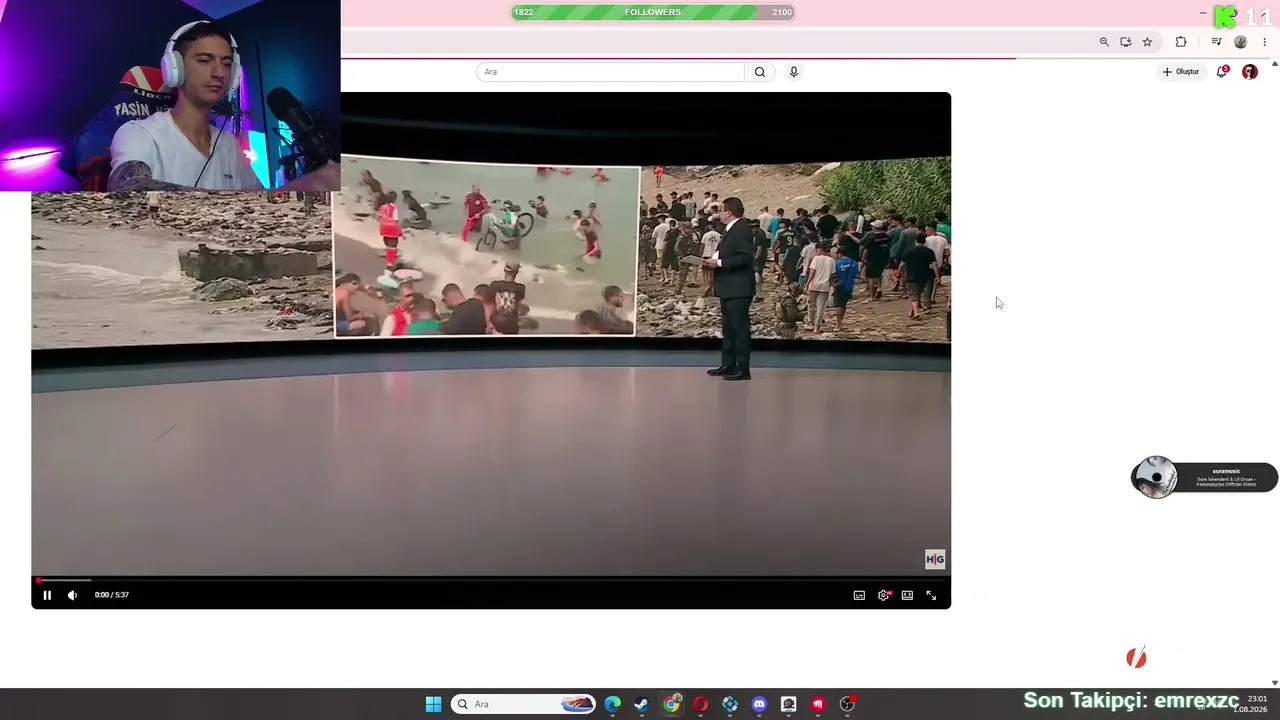The width and height of the screenshot is (1280, 720).
Task: Click the suramusic now-playing widget
Action: (1204, 478)
